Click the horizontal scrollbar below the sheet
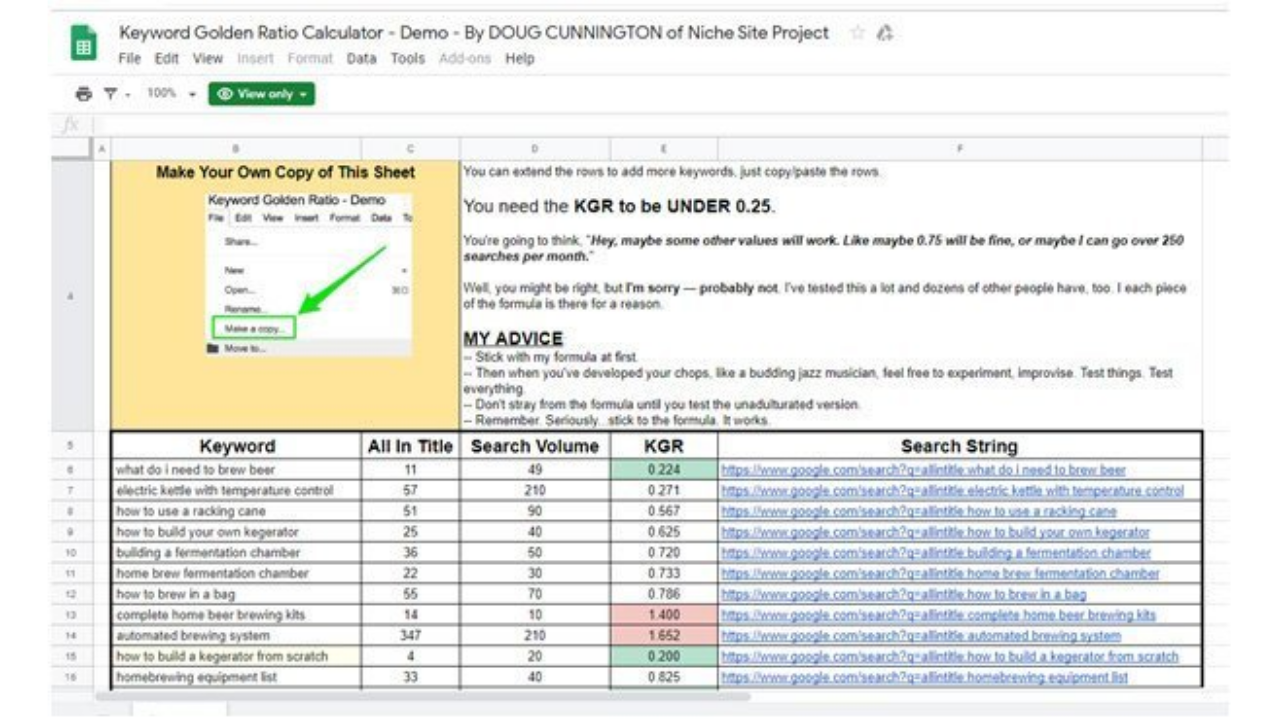 click(420, 695)
